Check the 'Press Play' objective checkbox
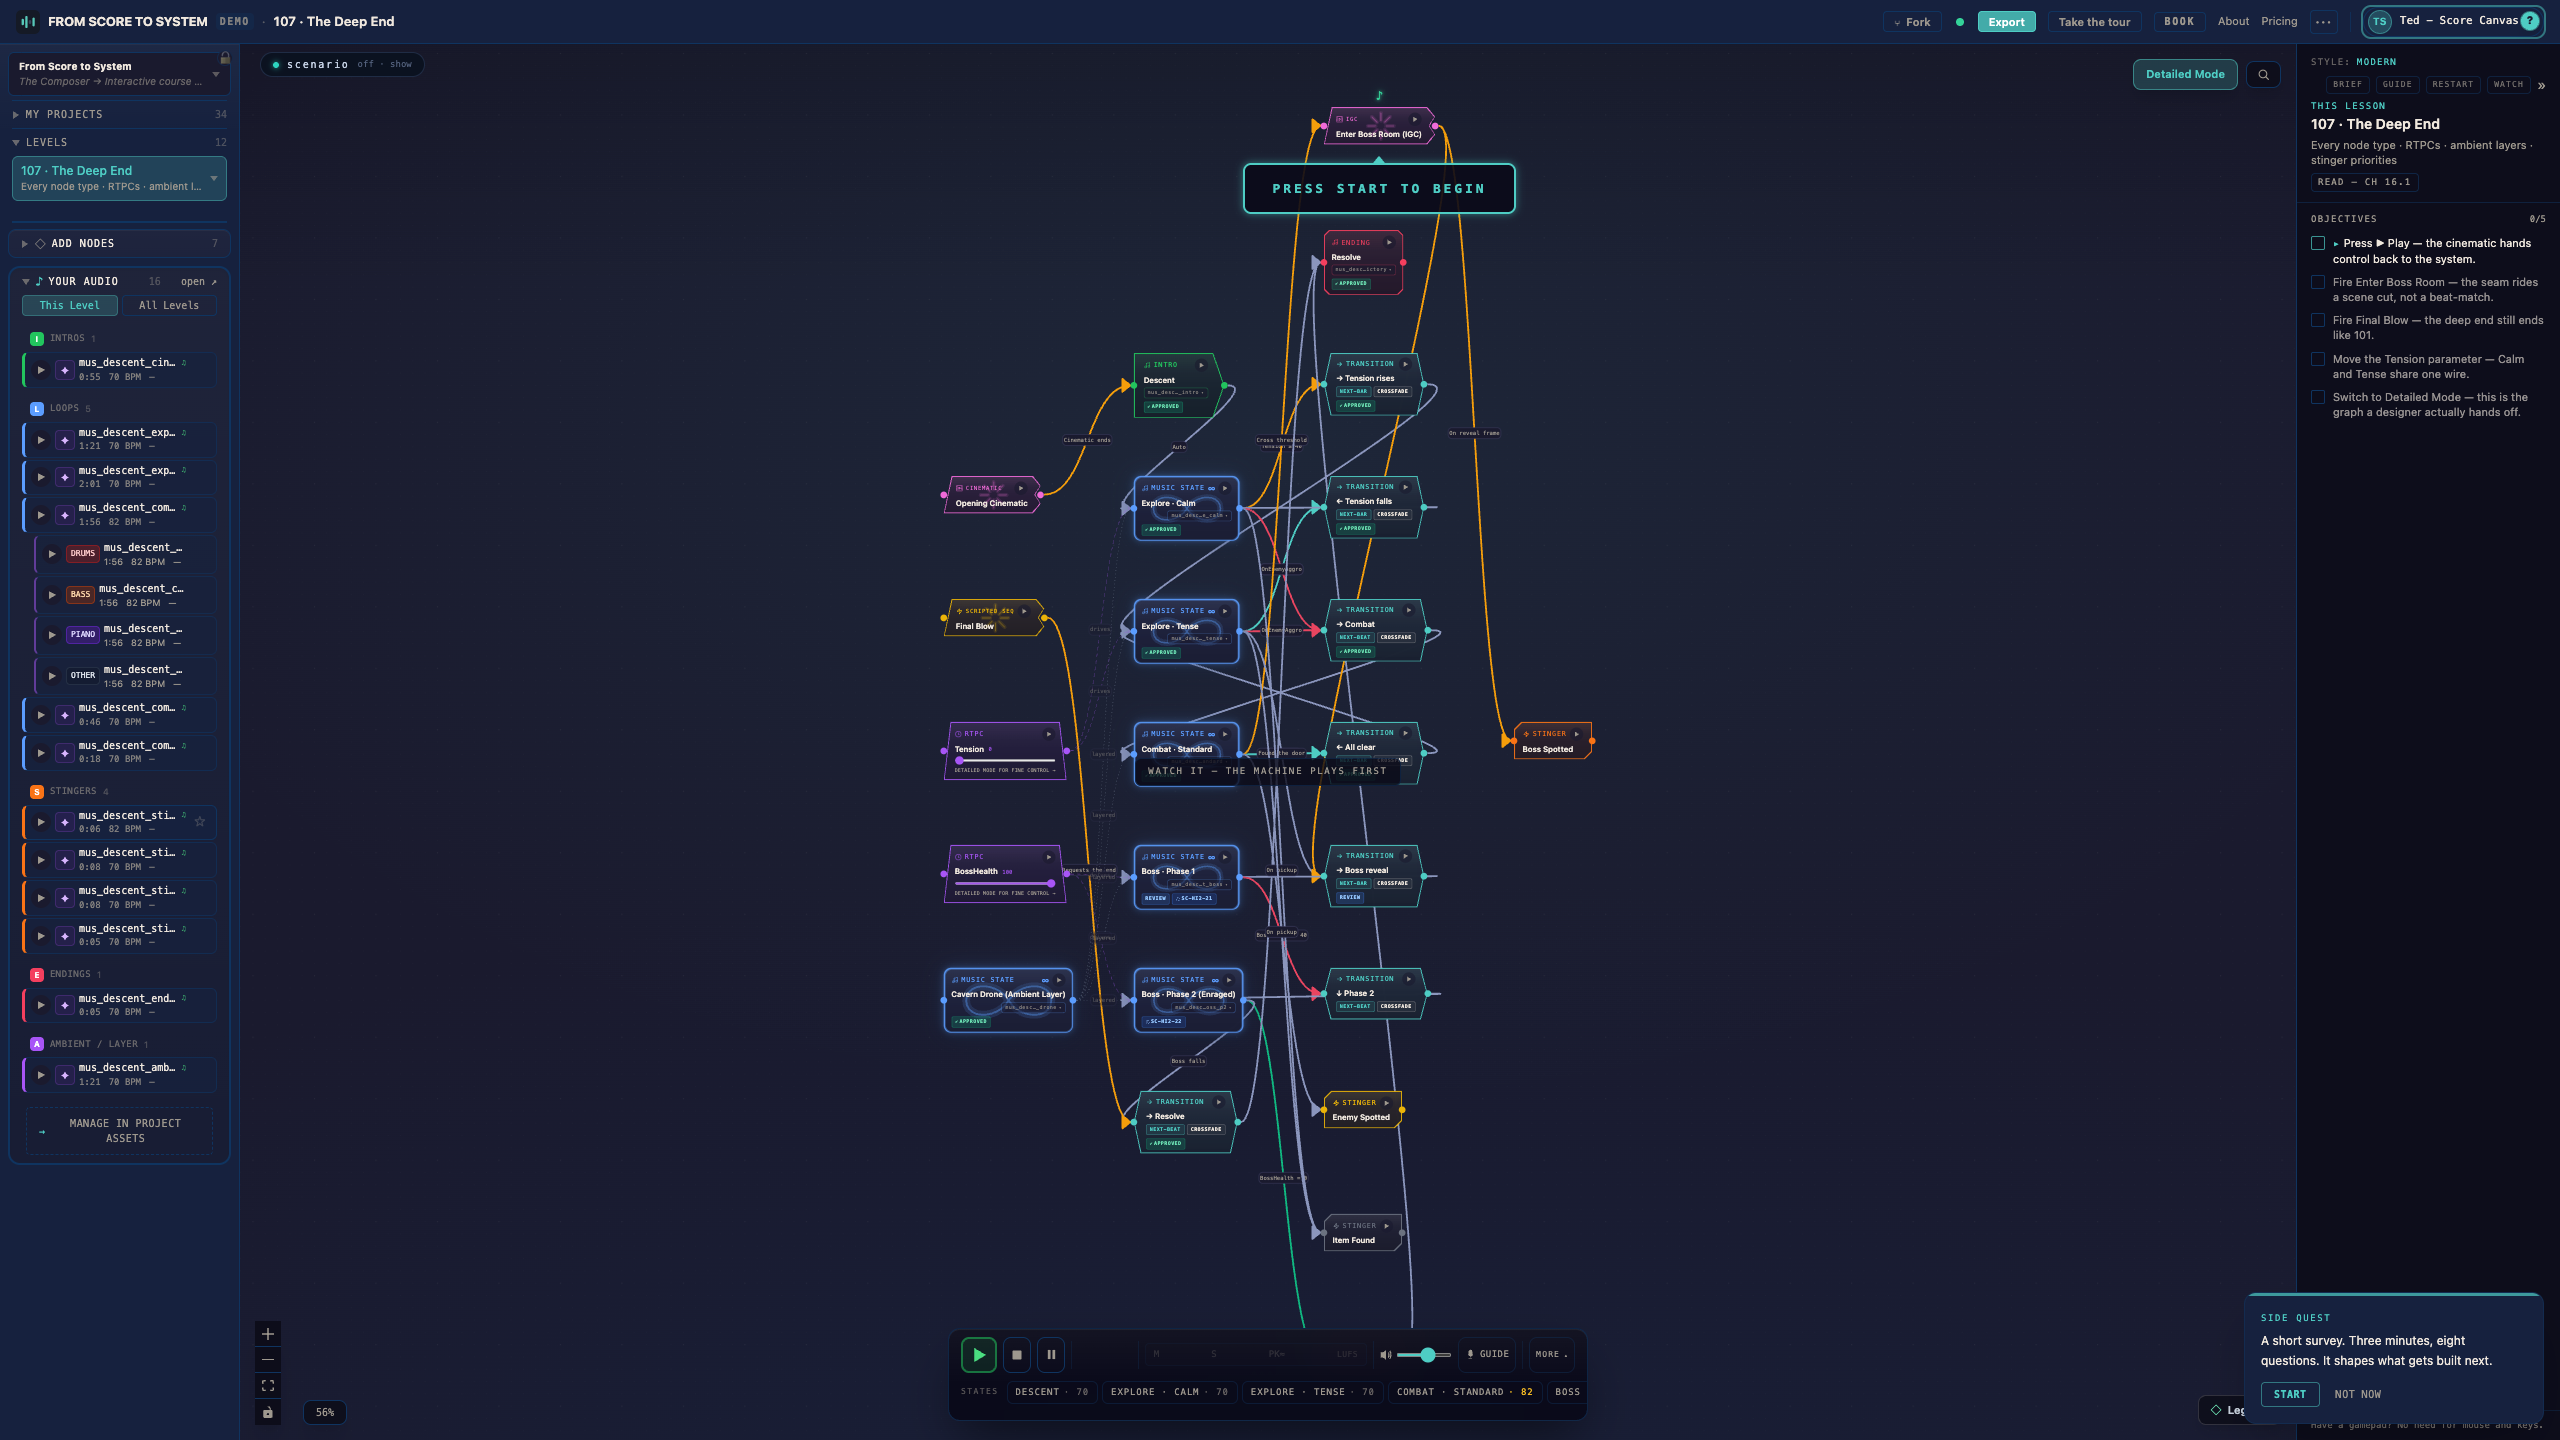This screenshot has width=2560, height=1440. point(2318,244)
